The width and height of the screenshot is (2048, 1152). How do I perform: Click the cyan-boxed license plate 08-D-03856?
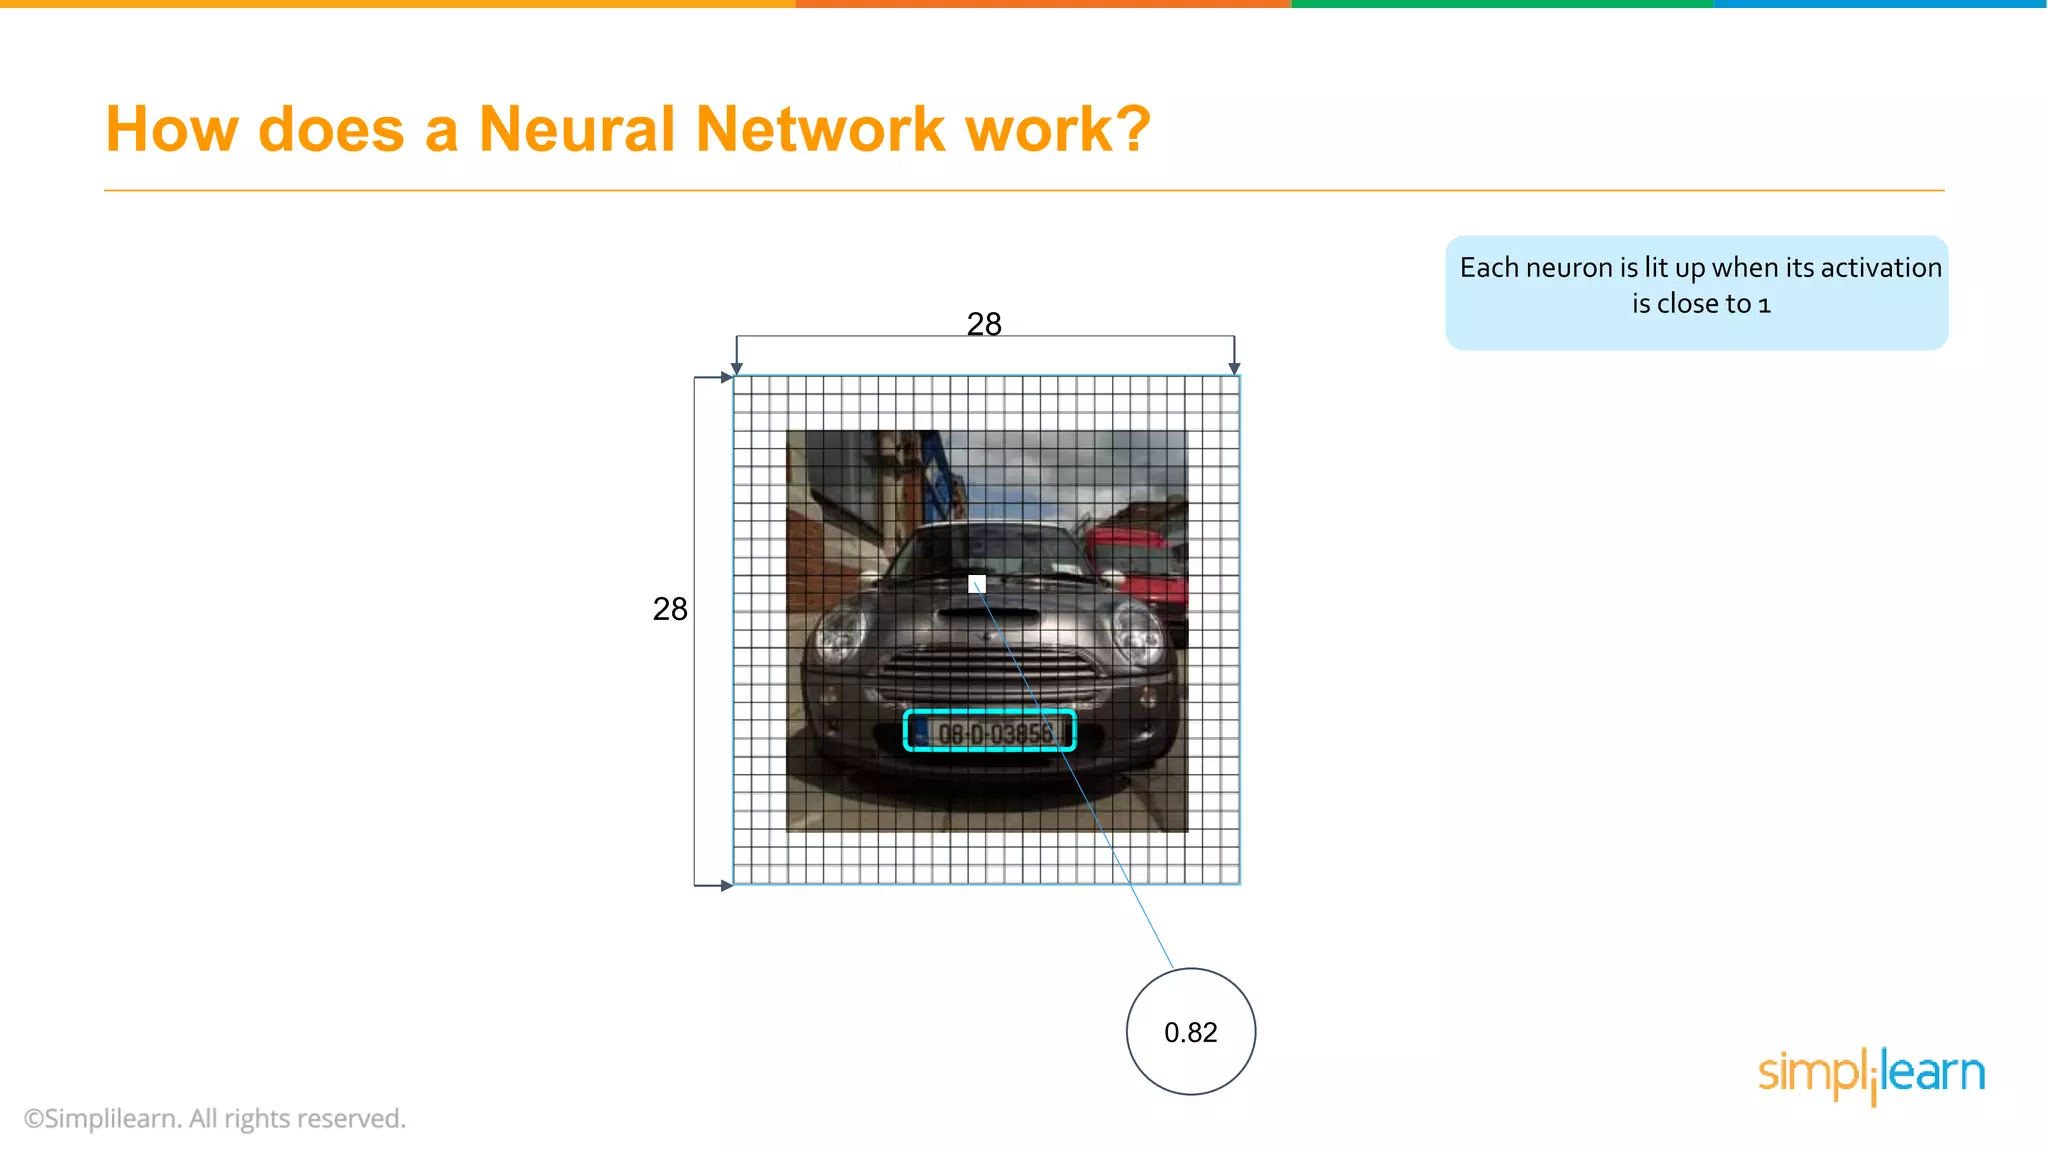[x=989, y=731]
